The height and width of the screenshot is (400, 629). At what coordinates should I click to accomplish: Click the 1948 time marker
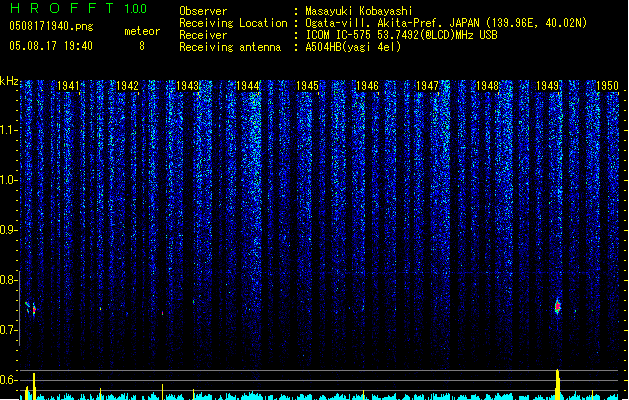pyautogui.click(x=487, y=86)
